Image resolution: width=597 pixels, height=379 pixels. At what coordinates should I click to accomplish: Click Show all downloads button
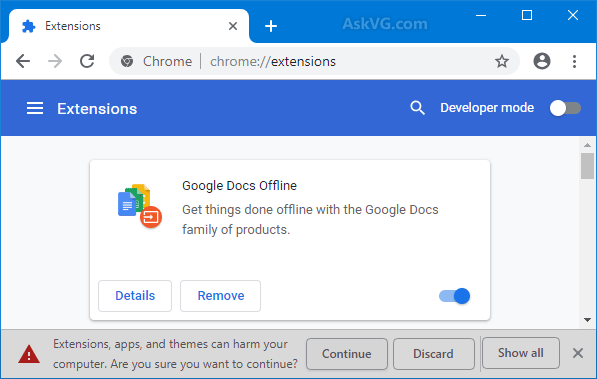click(x=521, y=353)
